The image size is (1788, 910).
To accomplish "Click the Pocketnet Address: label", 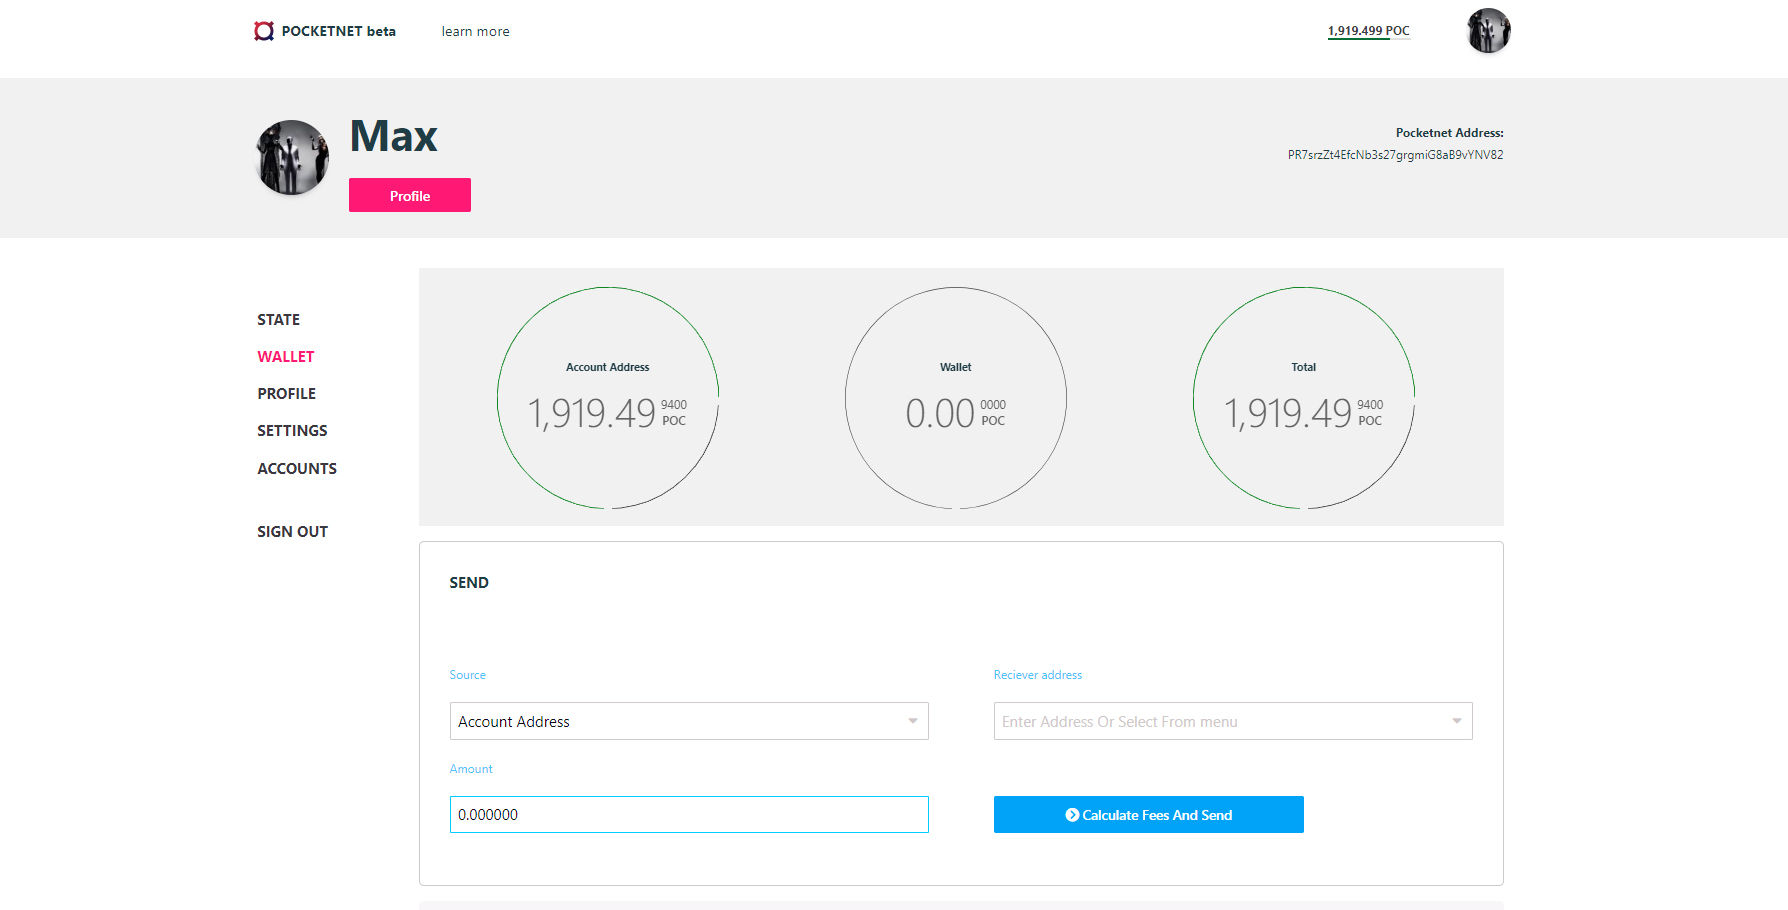I will (x=1449, y=133).
